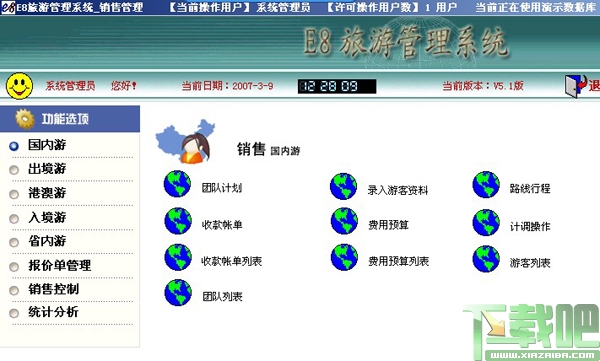This screenshot has width=600, height=361.
Task: Open the 团队计划 globe icon
Action: (x=178, y=184)
